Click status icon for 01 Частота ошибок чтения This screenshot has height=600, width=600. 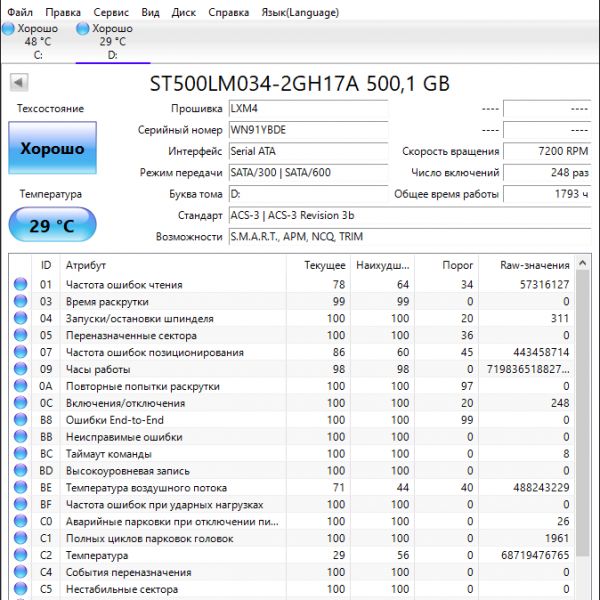click(x=21, y=284)
